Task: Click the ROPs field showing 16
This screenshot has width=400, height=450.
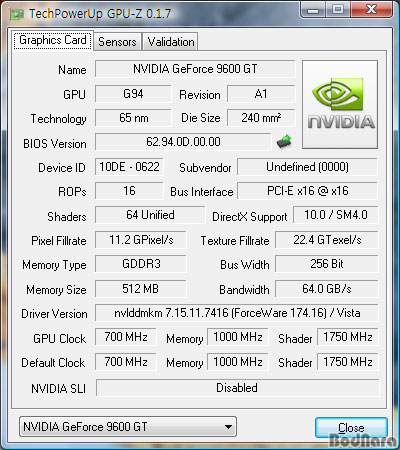Action: point(129,191)
